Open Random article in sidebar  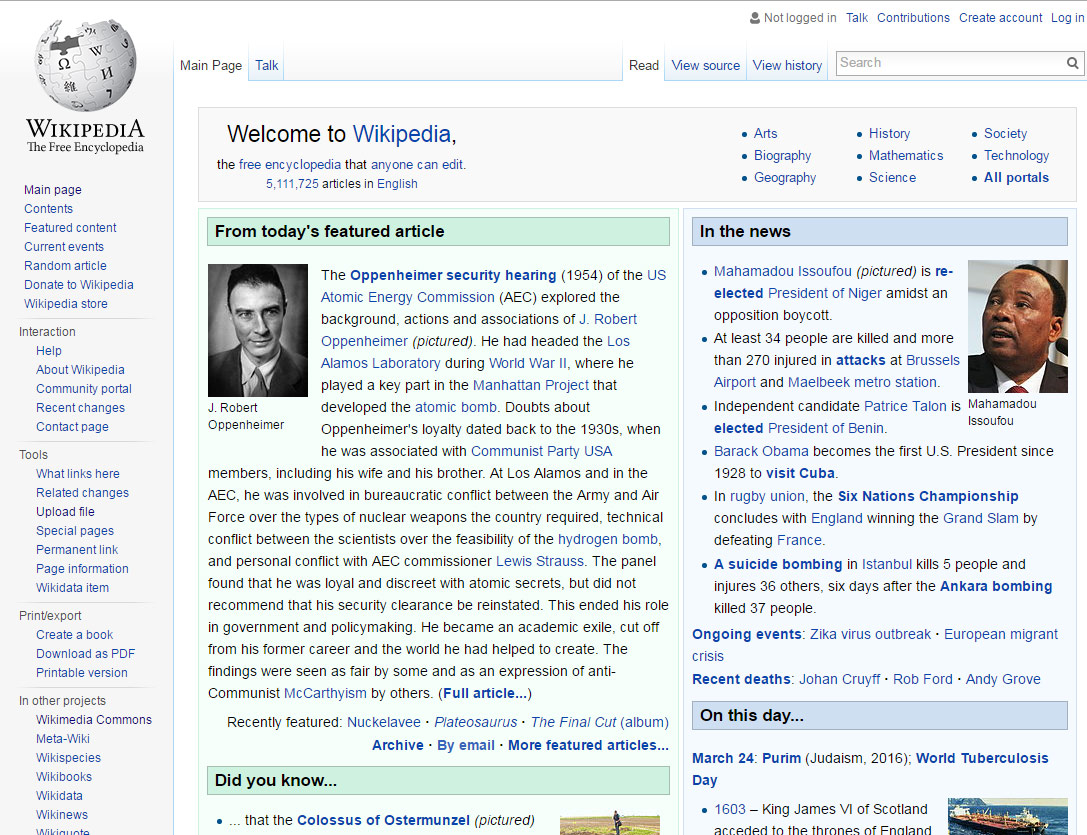click(x=65, y=266)
